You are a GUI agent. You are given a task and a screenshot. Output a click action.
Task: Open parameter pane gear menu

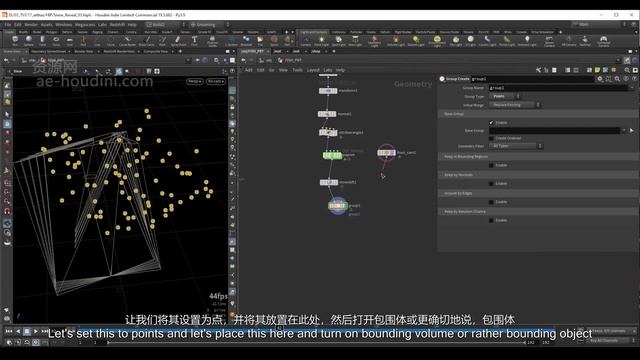[x=600, y=79]
